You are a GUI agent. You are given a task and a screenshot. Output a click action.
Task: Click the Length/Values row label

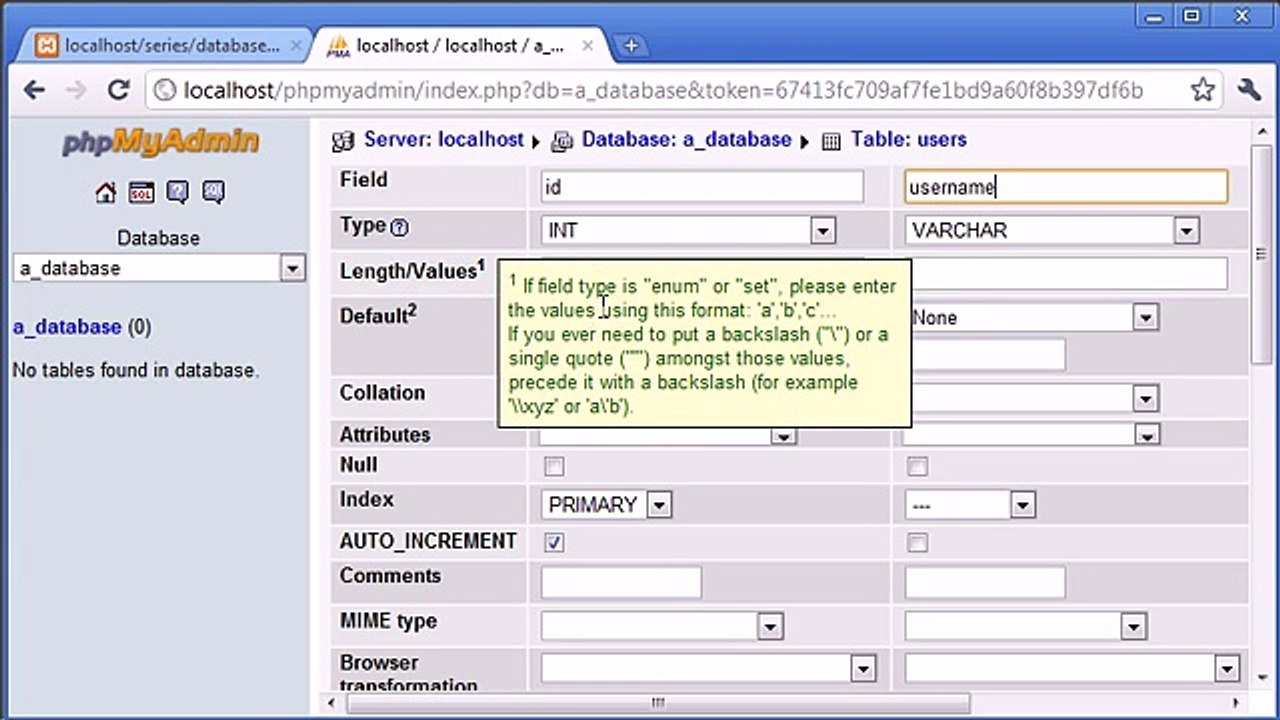click(412, 270)
